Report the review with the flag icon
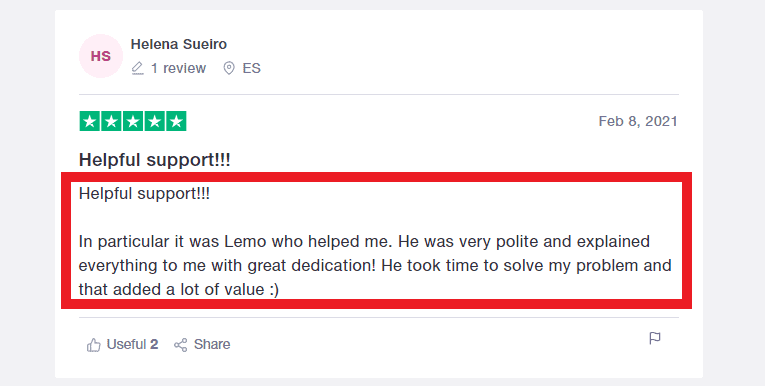The width and height of the screenshot is (765, 386). [655, 338]
